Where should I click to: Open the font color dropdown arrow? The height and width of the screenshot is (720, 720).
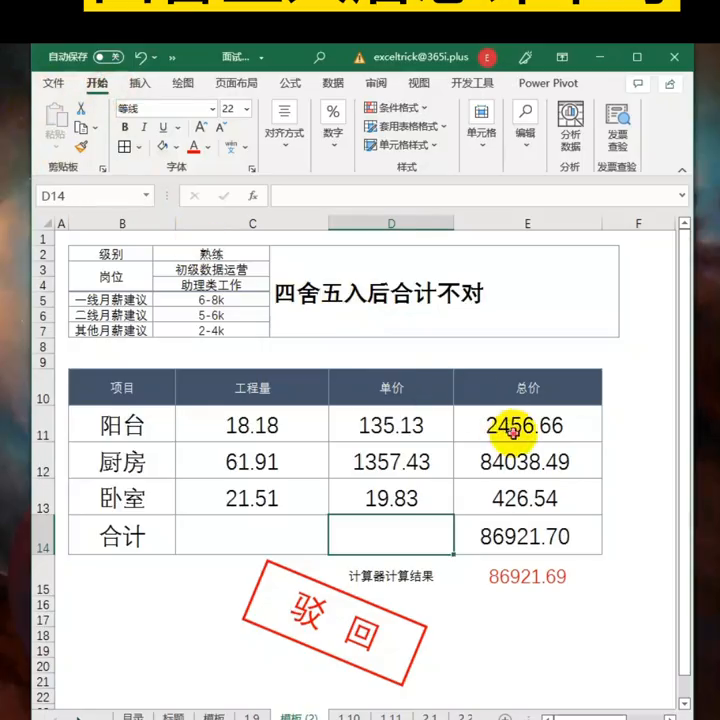coord(208,147)
